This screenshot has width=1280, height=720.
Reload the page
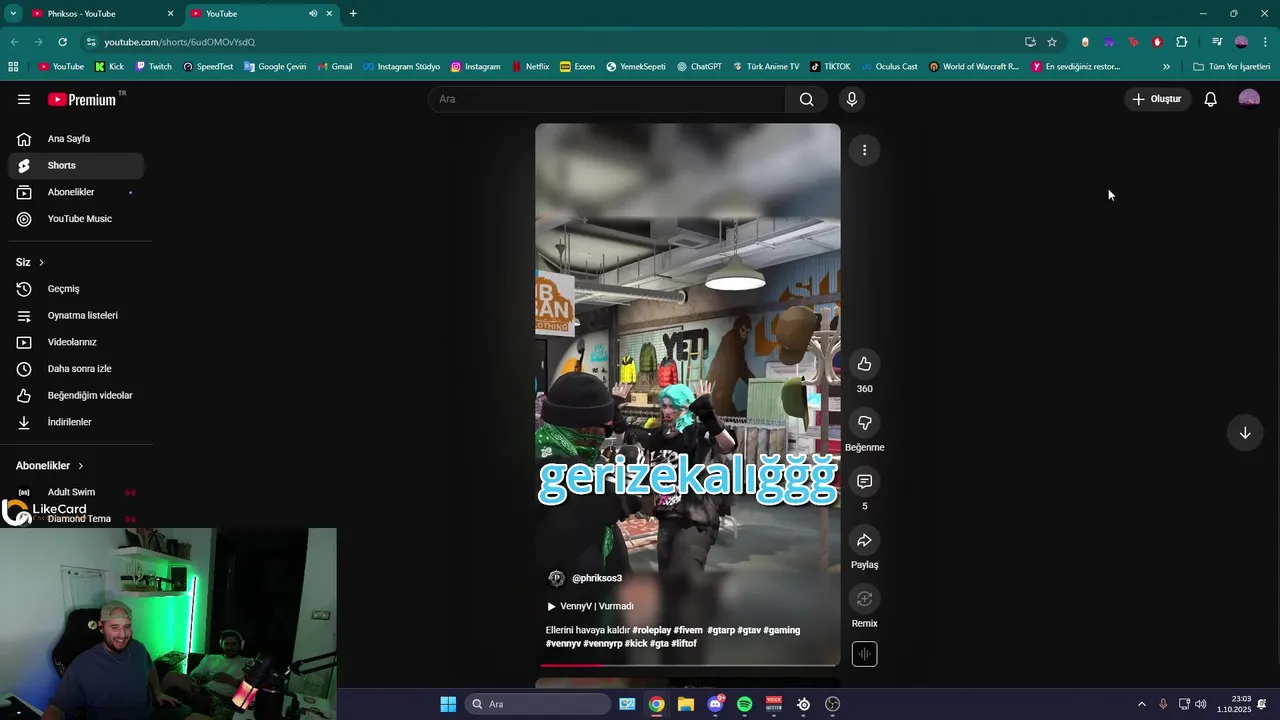[62, 42]
